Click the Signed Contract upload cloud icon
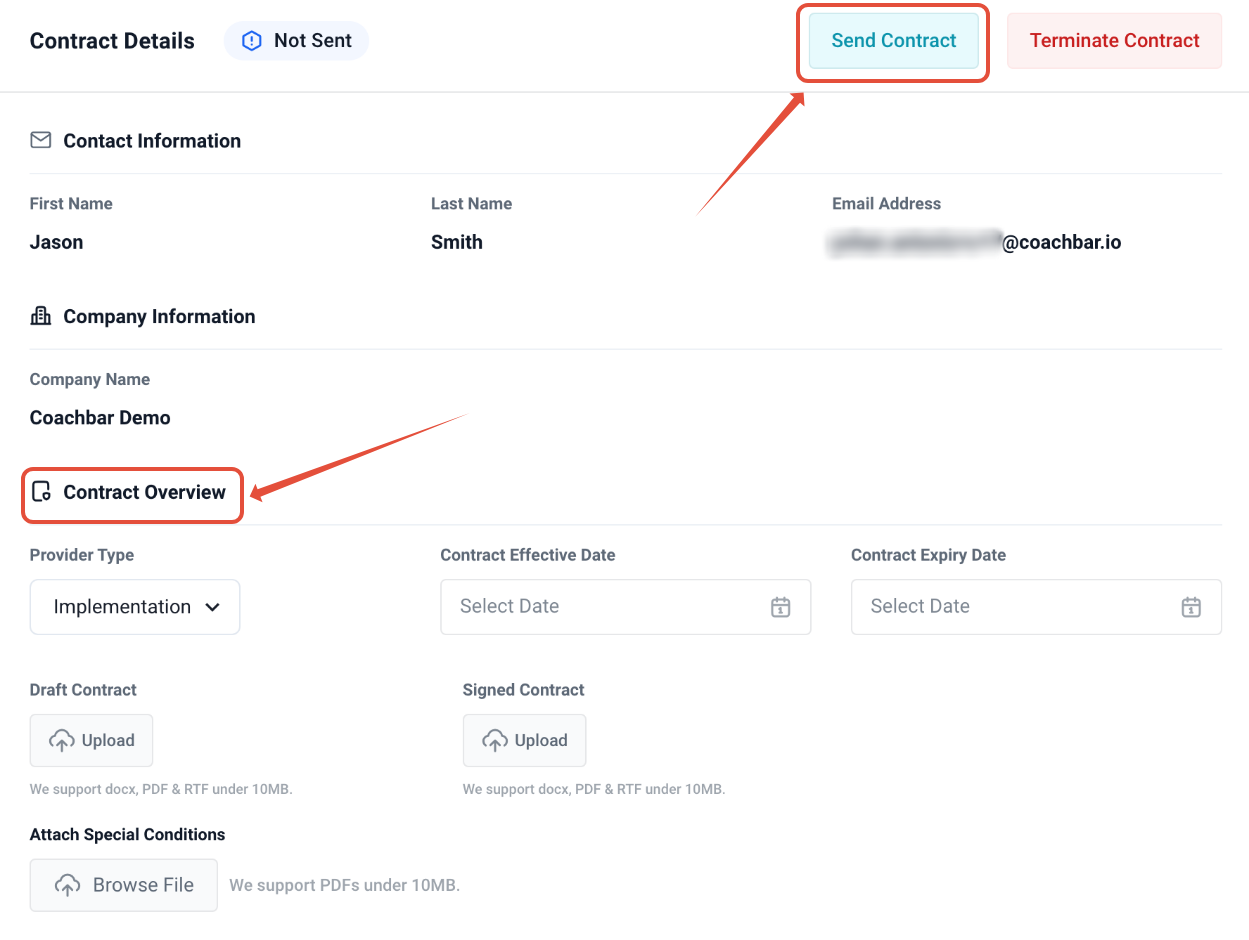Screen dimensions: 1249x940 click(495, 741)
